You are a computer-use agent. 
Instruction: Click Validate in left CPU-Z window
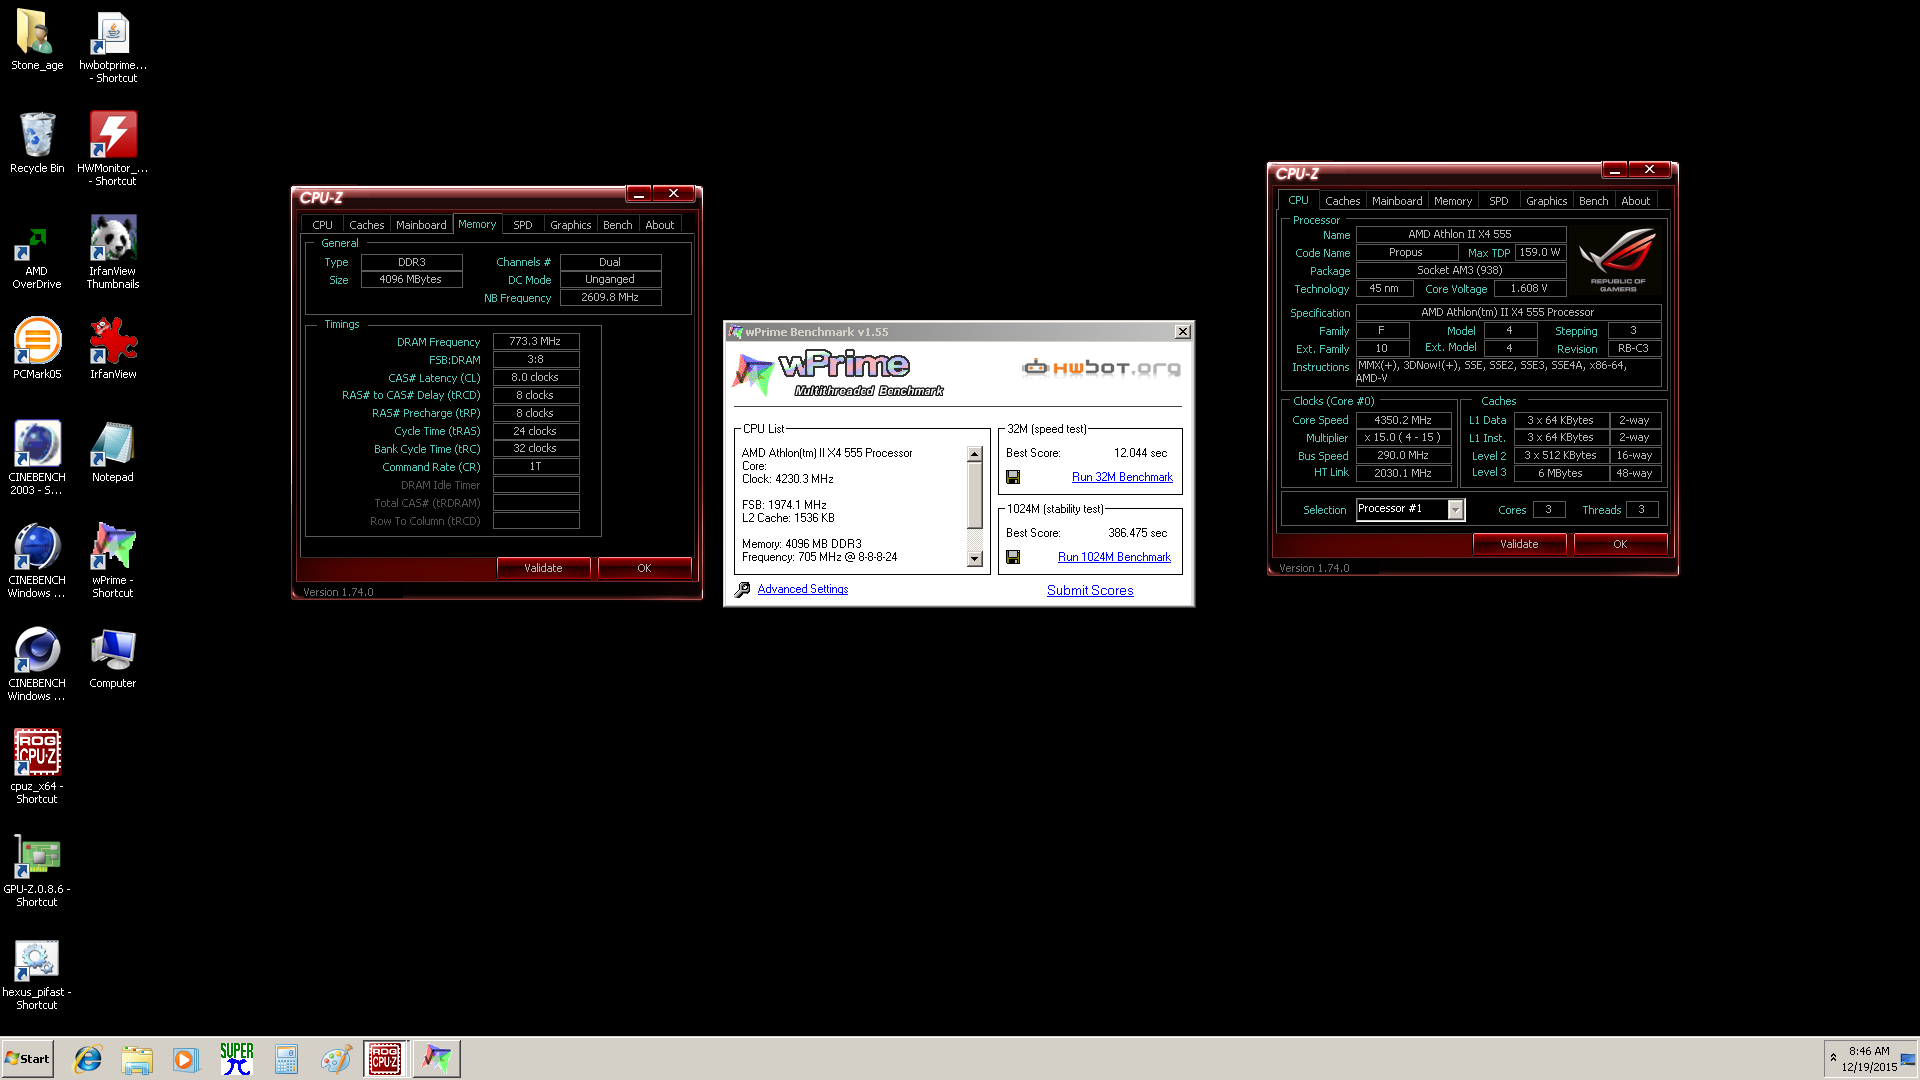543,568
